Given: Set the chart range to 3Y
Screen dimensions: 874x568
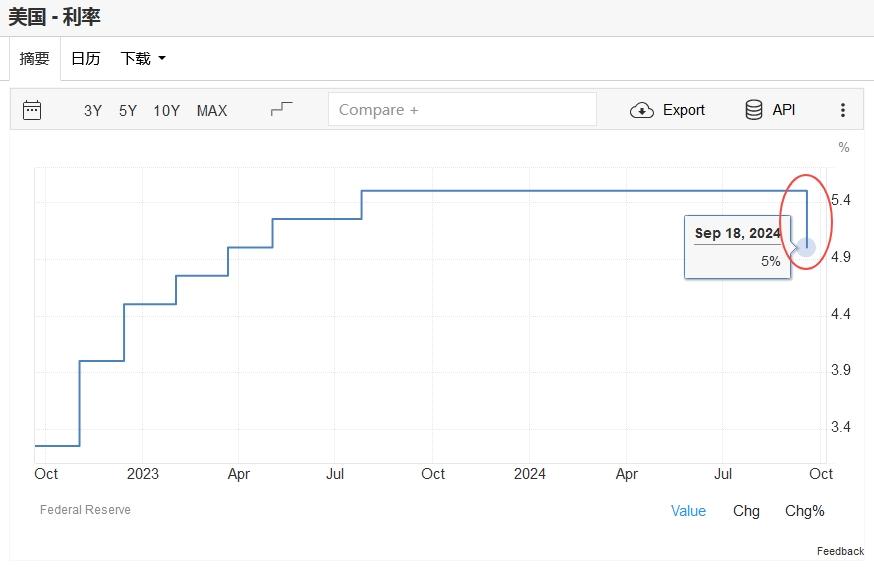Looking at the screenshot, I should pyautogui.click(x=93, y=111).
